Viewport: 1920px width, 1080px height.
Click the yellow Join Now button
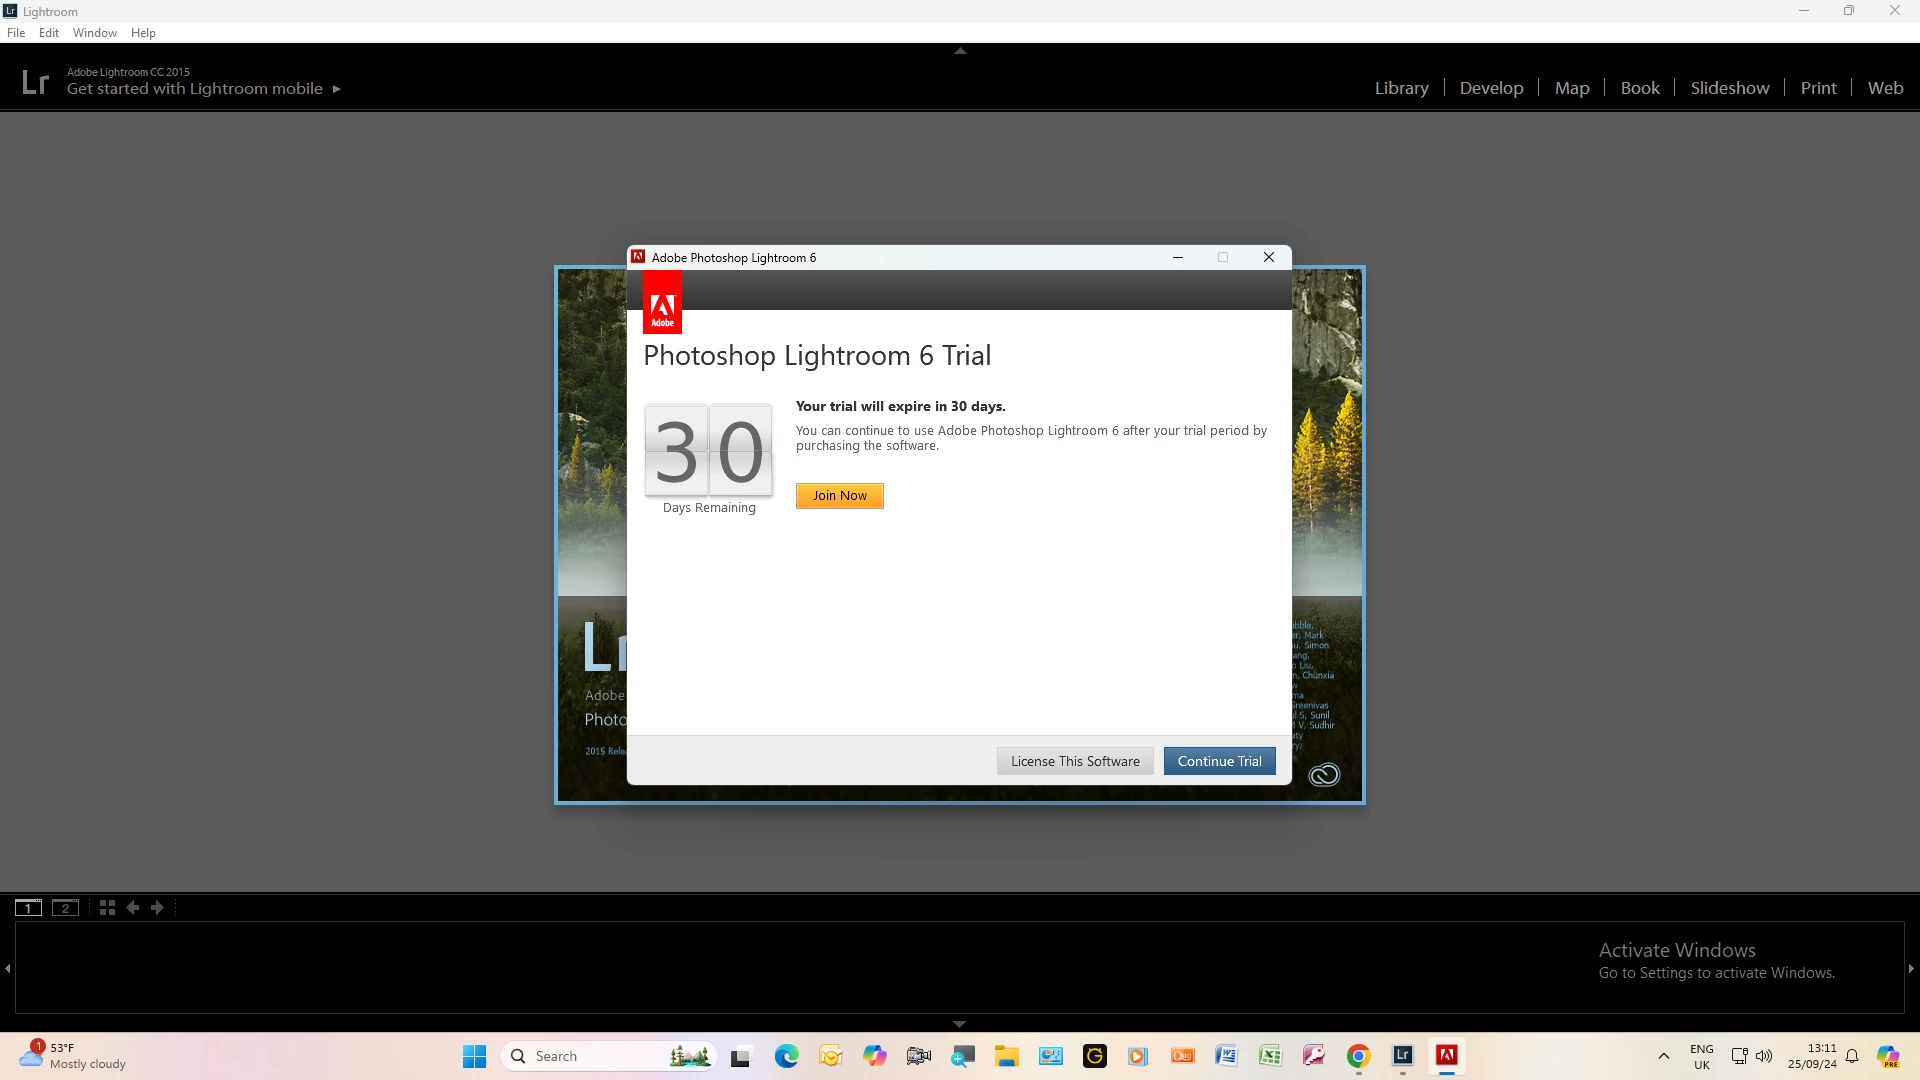pyautogui.click(x=839, y=496)
